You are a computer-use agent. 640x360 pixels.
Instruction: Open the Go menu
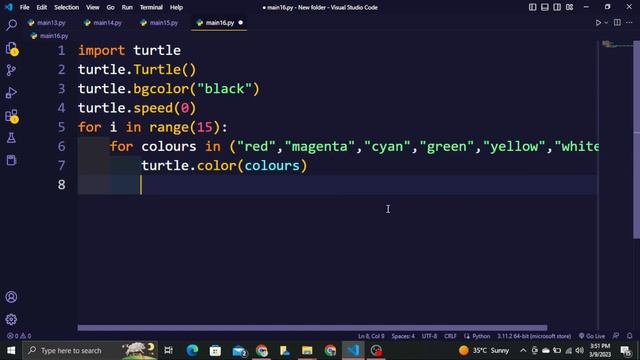[110, 7]
